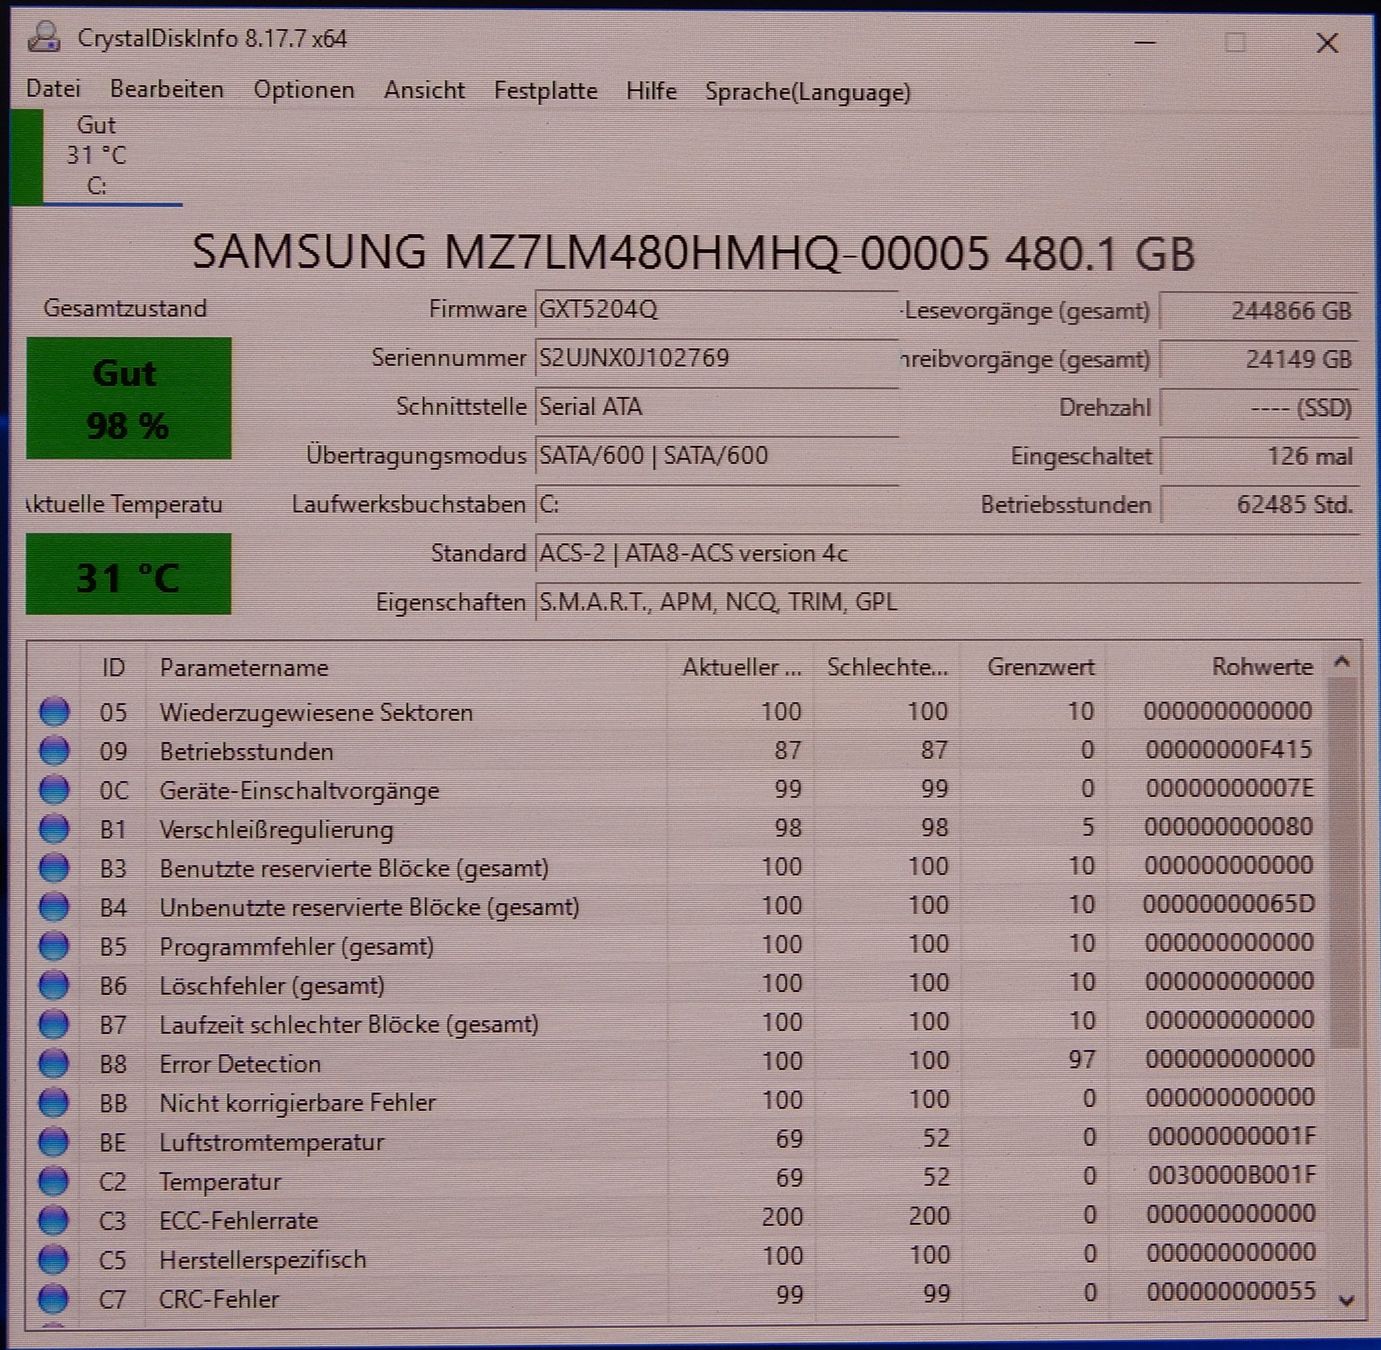Click the Drehzahl value ---- (SSD)
Viewport: 1381px width, 1350px height.
point(1259,408)
